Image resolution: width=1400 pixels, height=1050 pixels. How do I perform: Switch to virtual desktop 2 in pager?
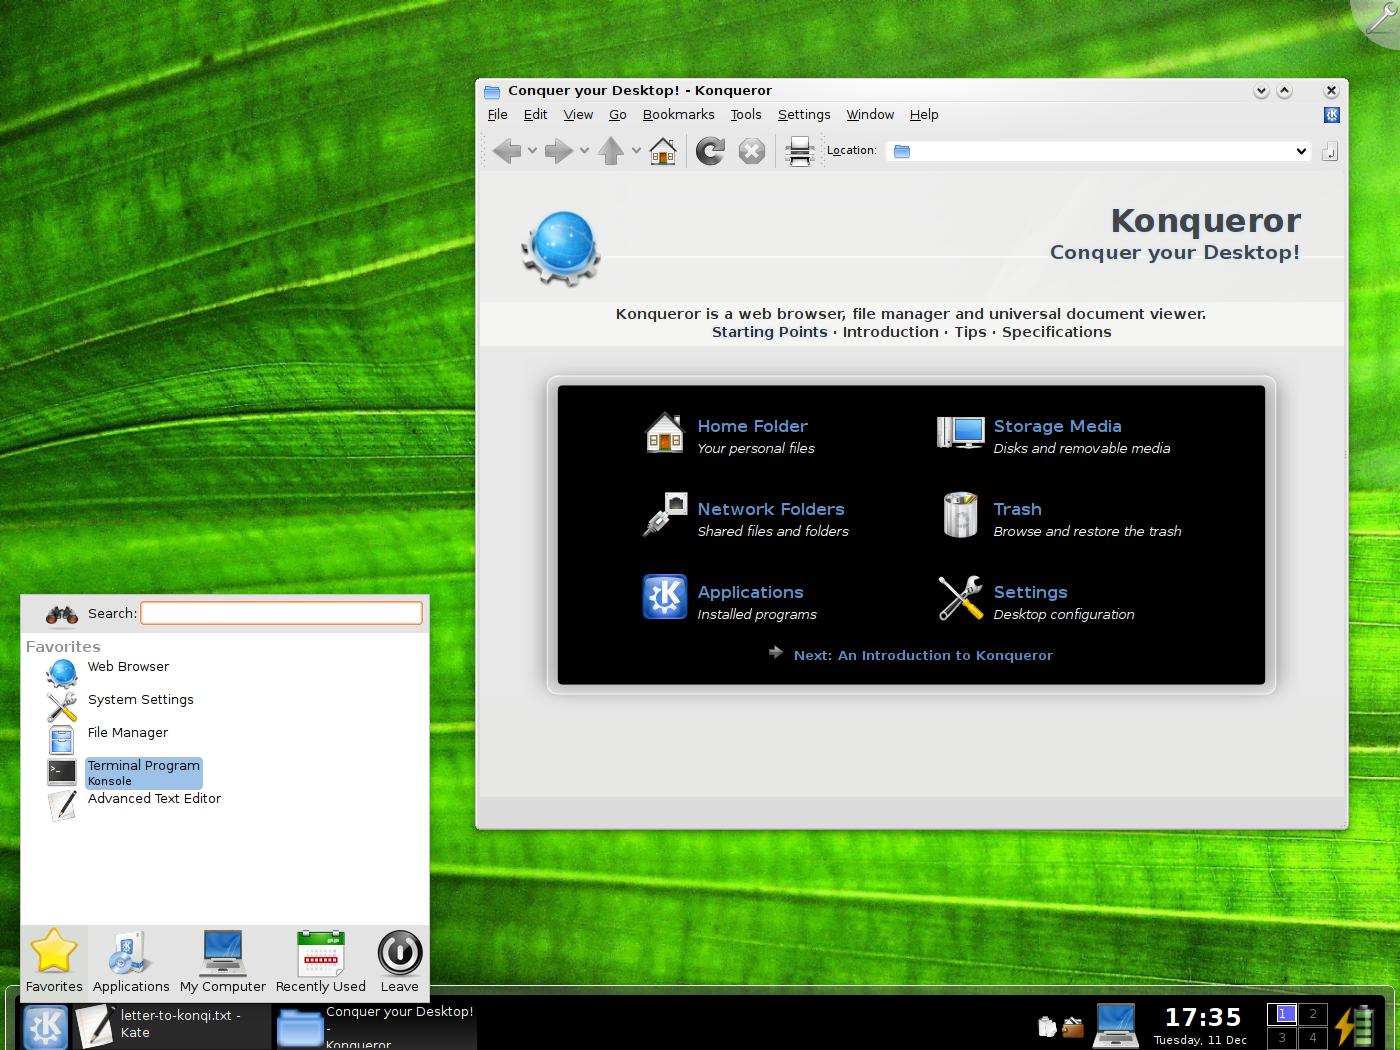click(x=1313, y=1014)
